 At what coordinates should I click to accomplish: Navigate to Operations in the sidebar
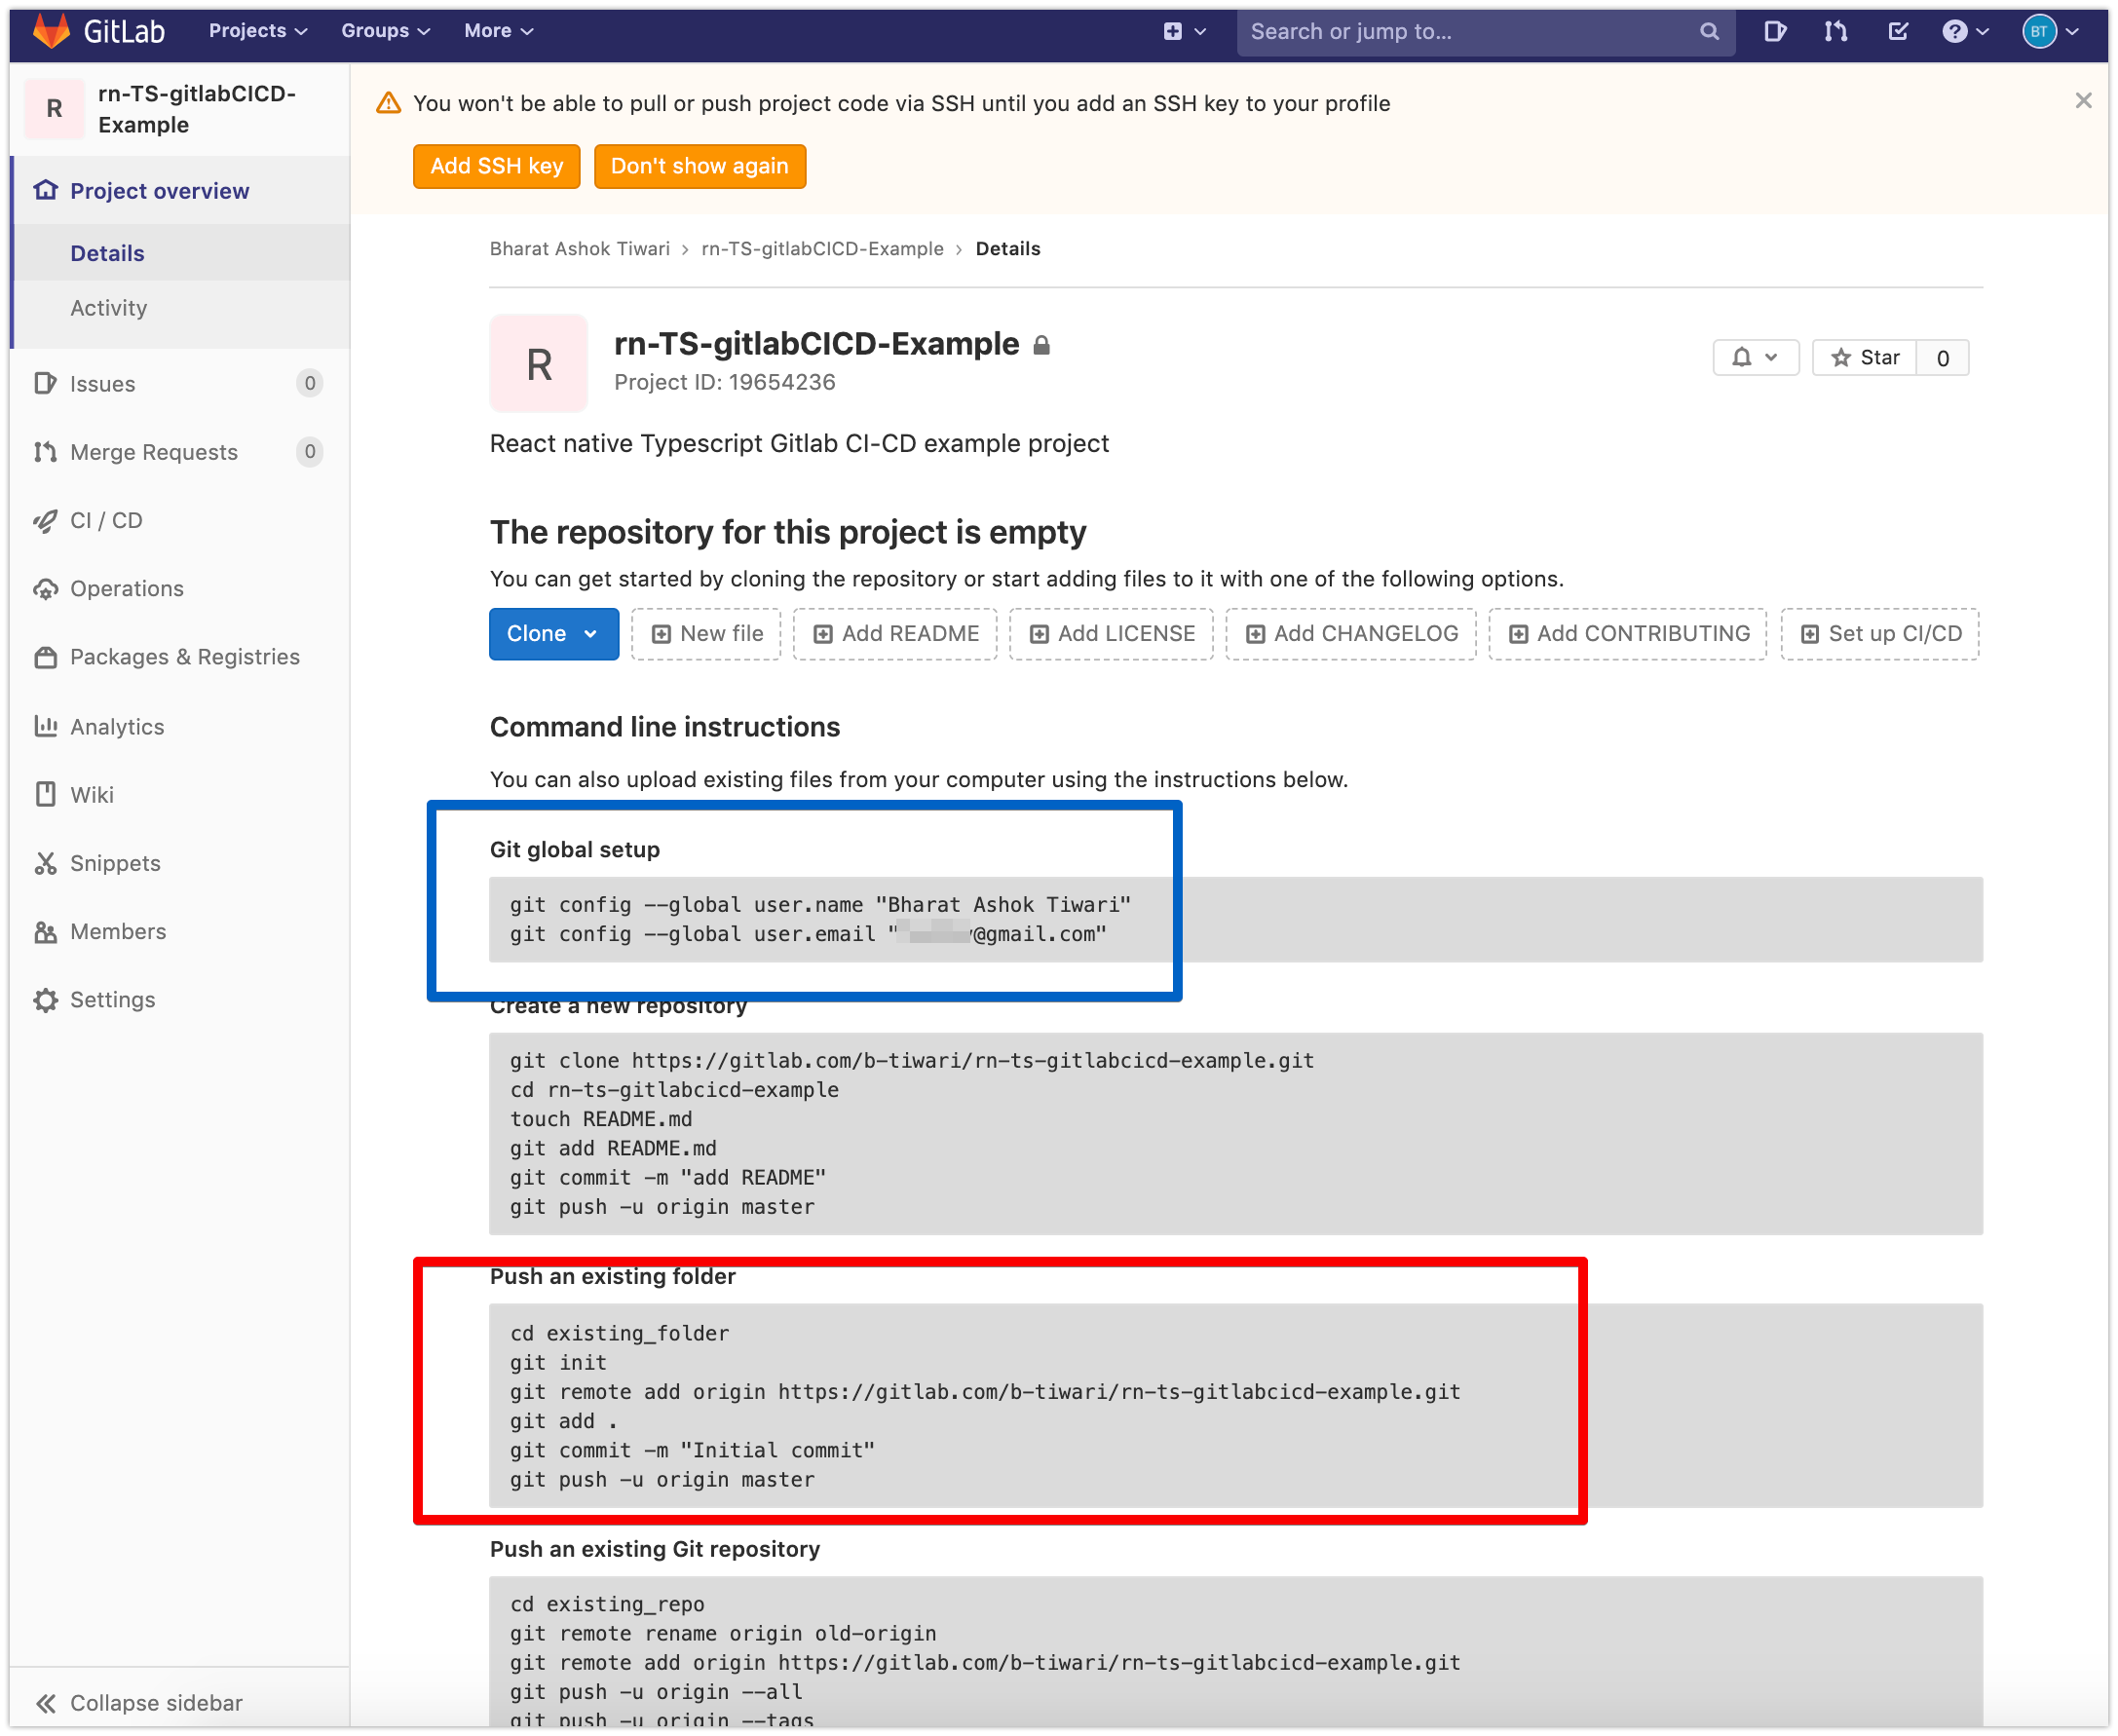pyautogui.click(x=126, y=588)
